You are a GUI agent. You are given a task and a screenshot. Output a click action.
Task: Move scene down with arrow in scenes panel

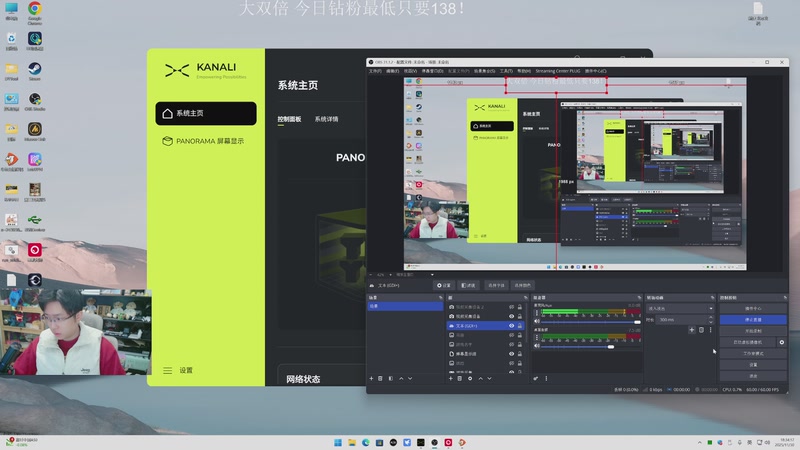tap(410, 379)
